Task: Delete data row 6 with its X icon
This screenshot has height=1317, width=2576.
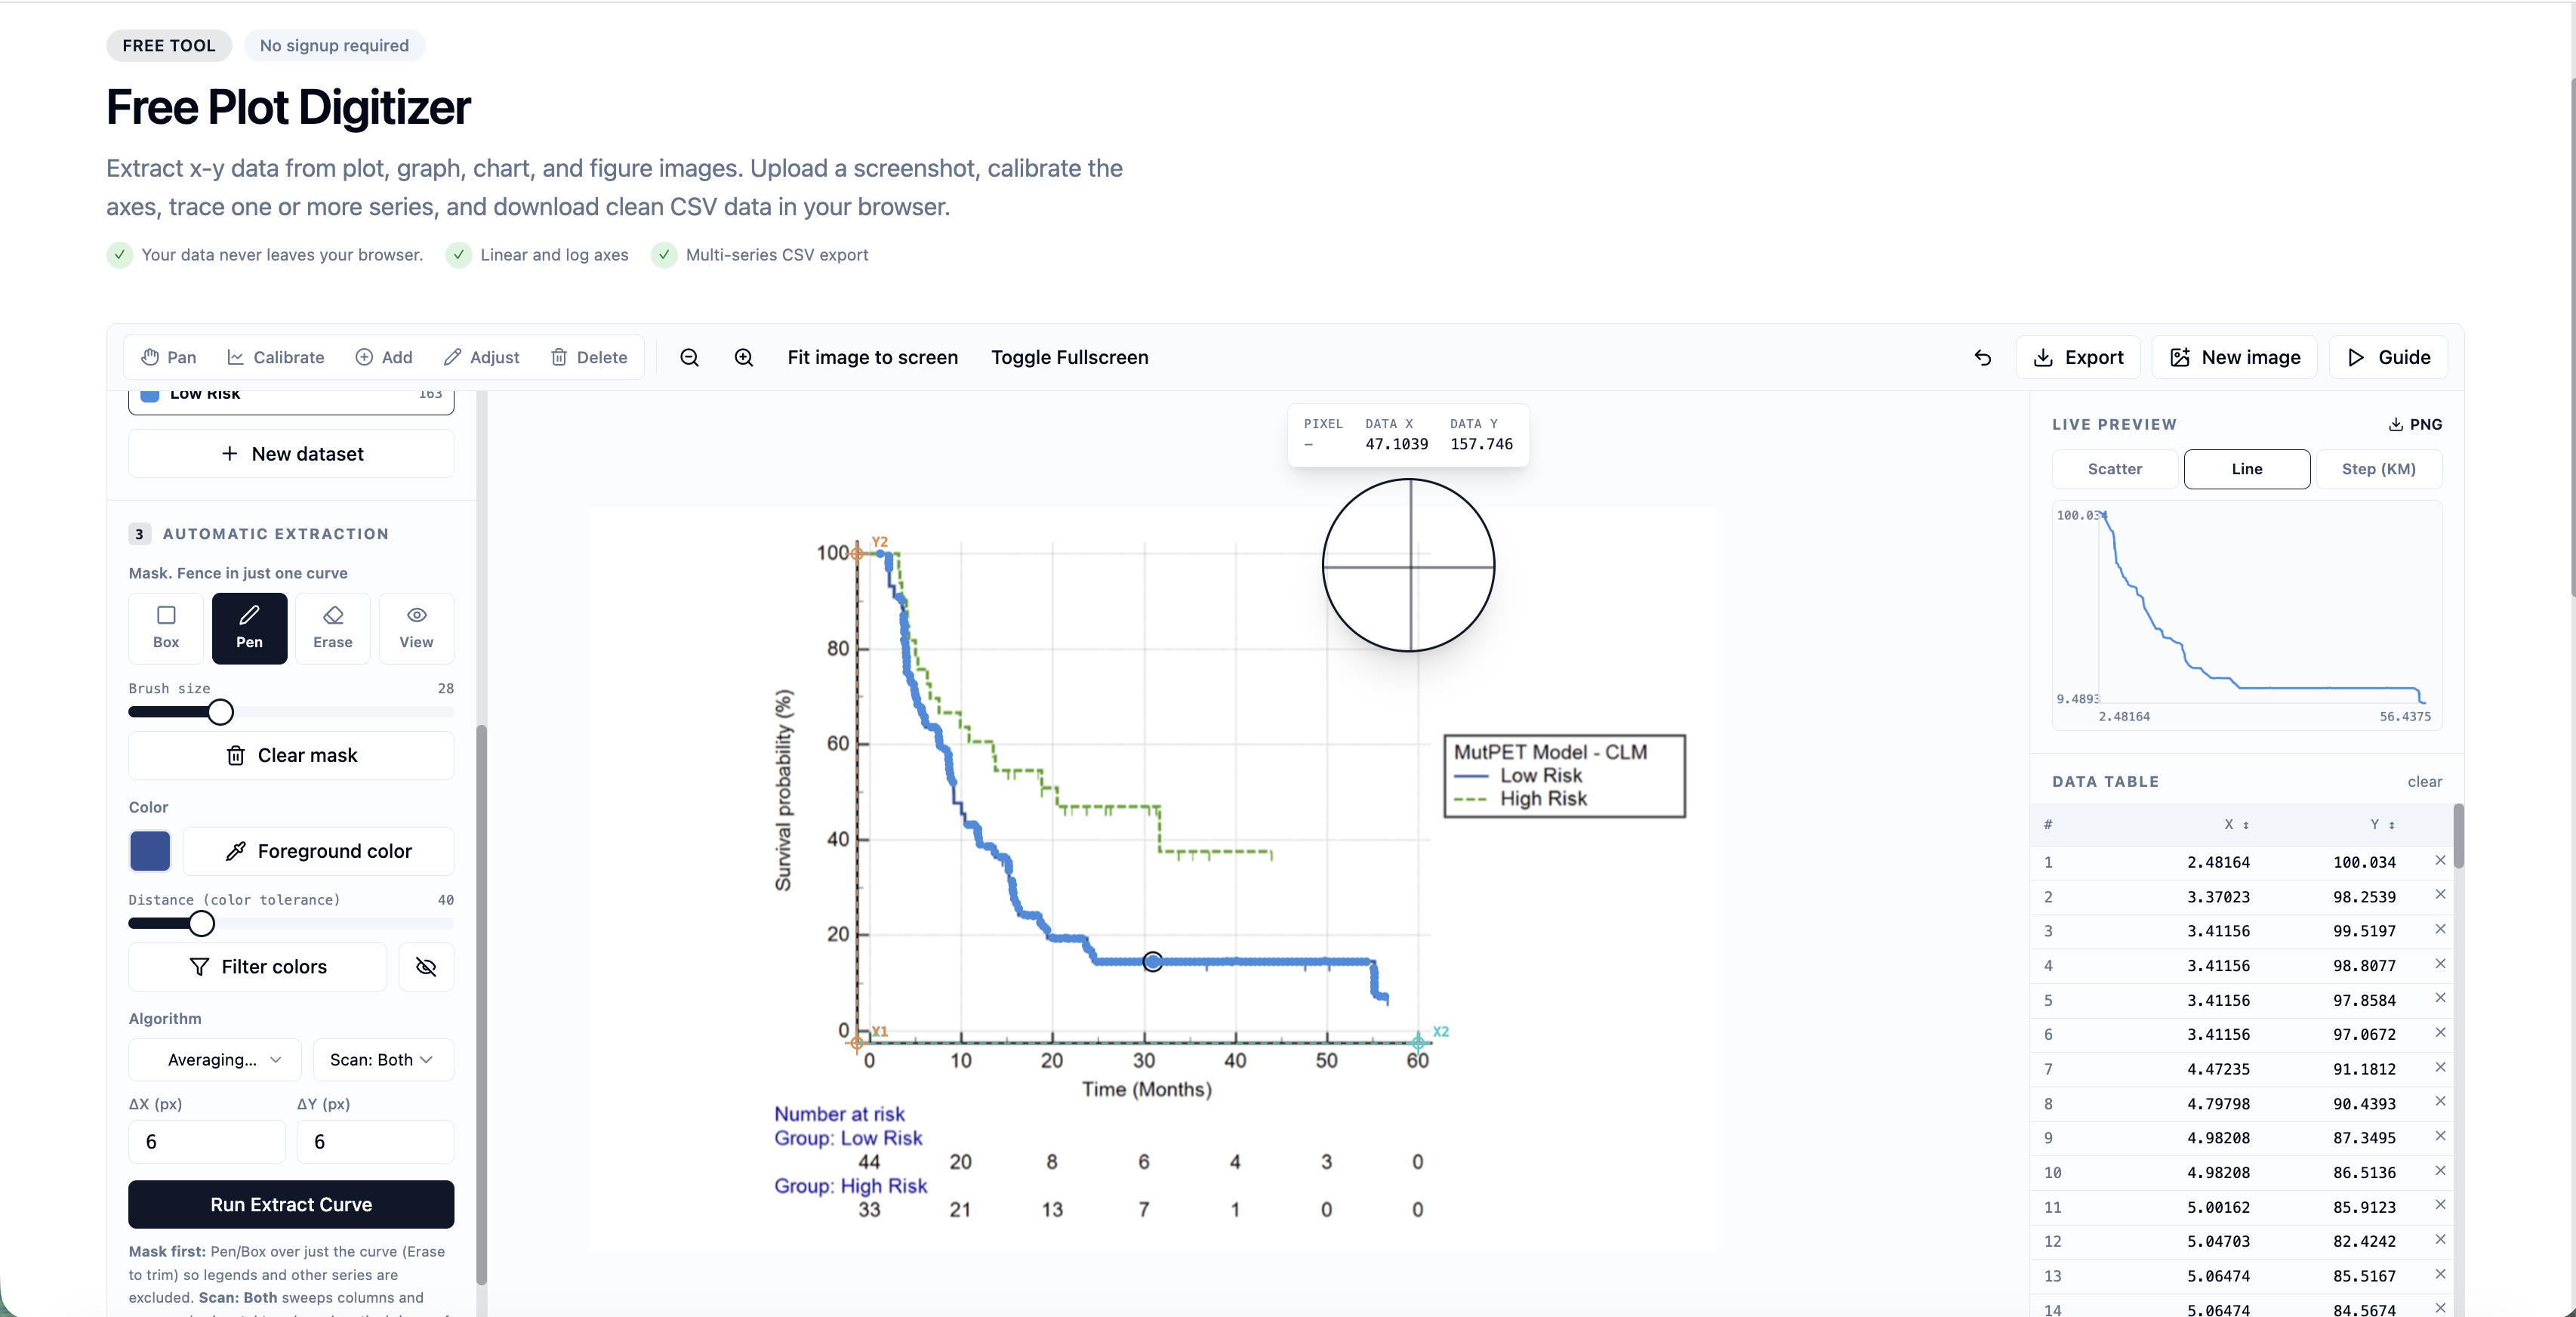Action: (x=2440, y=1033)
